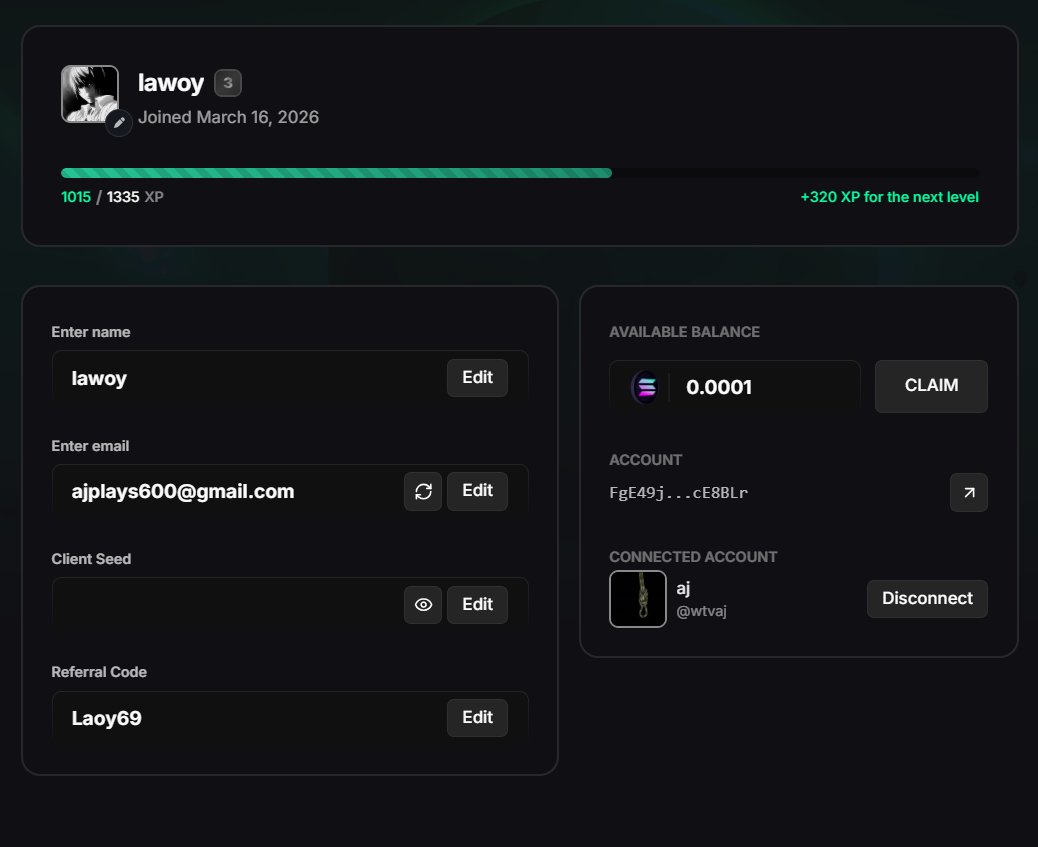Image resolution: width=1038 pixels, height=847 pixels.
Task: Click the level 3 badge
Action: click(x=228, y=83)
